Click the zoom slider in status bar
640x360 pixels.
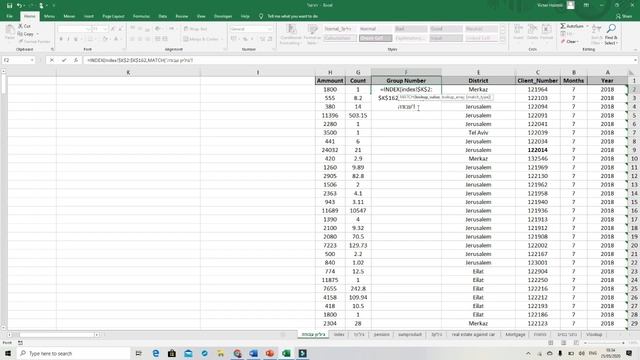pos(604,343)
